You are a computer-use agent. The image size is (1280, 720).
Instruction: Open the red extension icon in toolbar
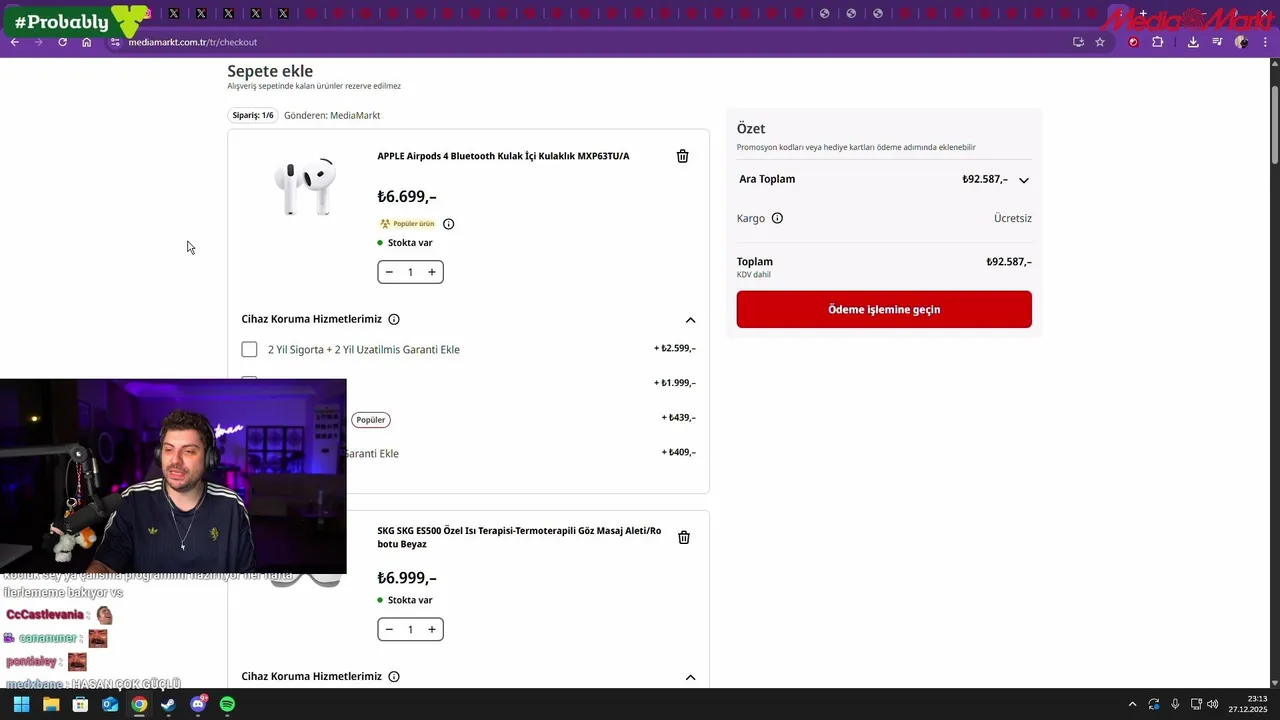(x=1133, y=42)
